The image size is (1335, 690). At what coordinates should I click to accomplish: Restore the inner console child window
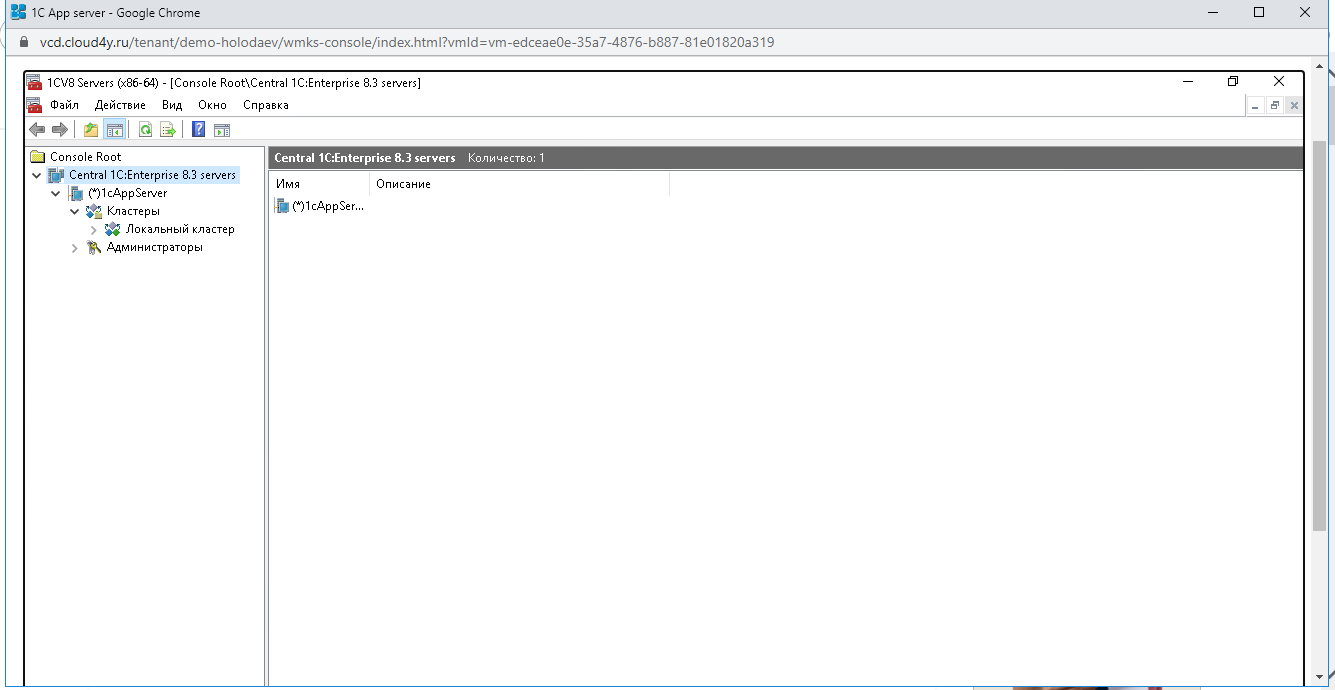pos(1275,105)
